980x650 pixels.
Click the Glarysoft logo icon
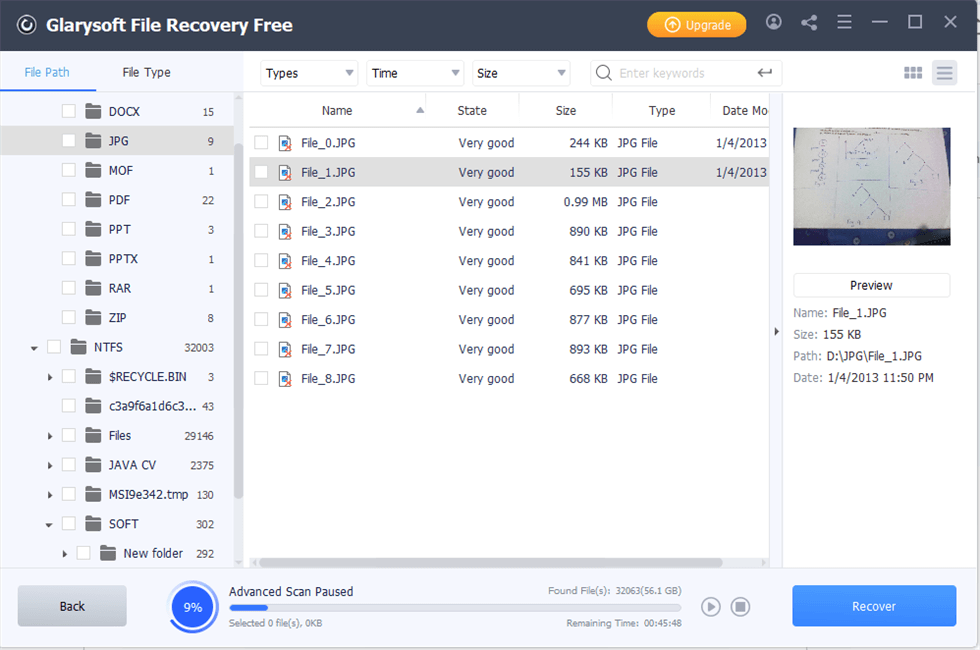[x=26, y=25]
